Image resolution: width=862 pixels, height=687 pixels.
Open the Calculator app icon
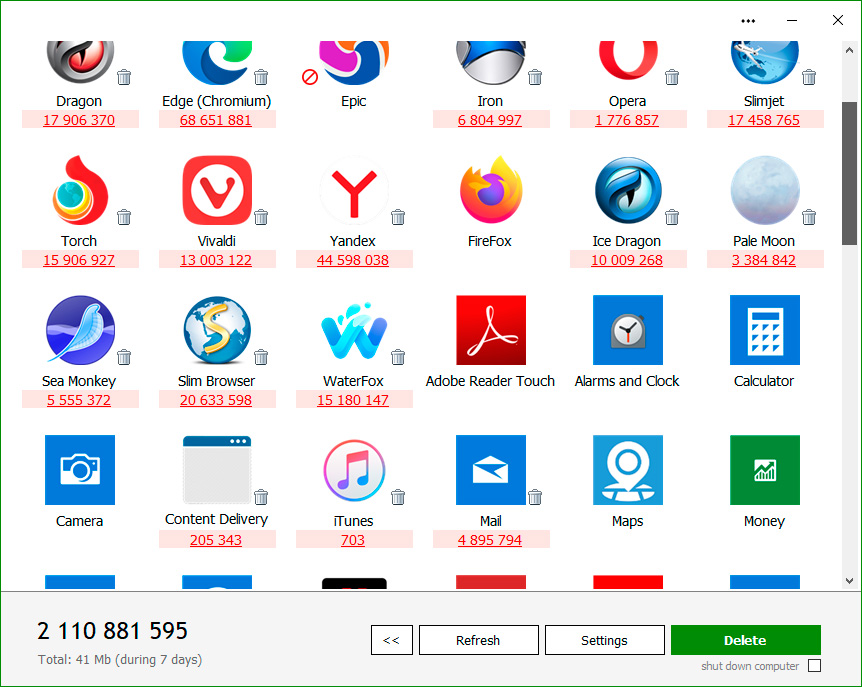coord(764,331)
